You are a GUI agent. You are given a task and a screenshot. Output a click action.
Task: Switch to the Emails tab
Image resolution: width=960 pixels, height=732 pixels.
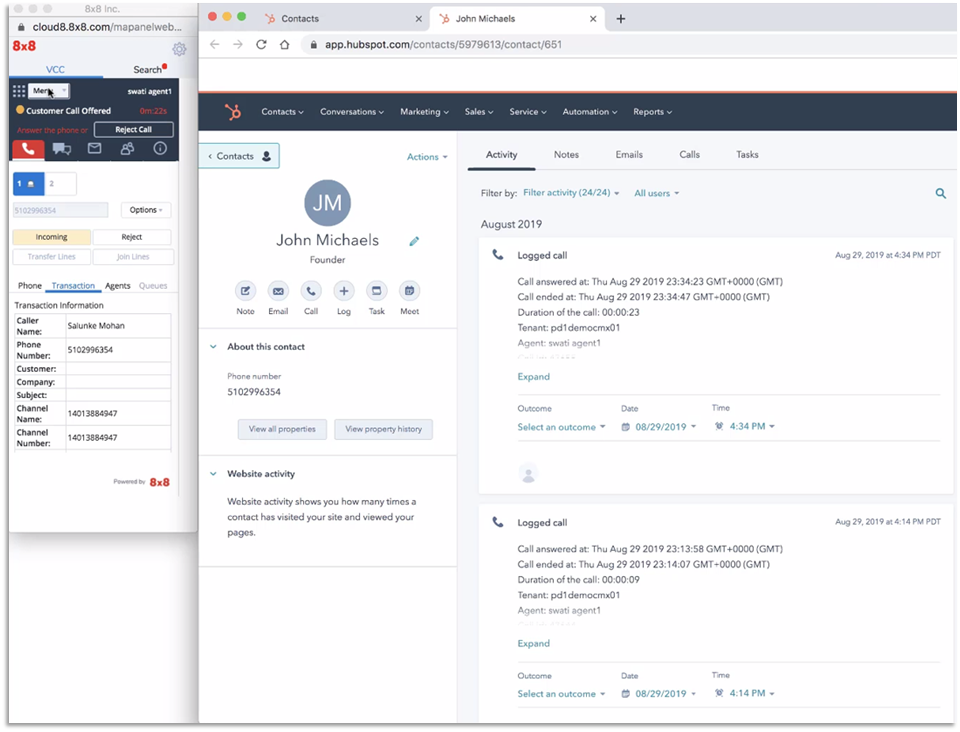click(629, 155)
